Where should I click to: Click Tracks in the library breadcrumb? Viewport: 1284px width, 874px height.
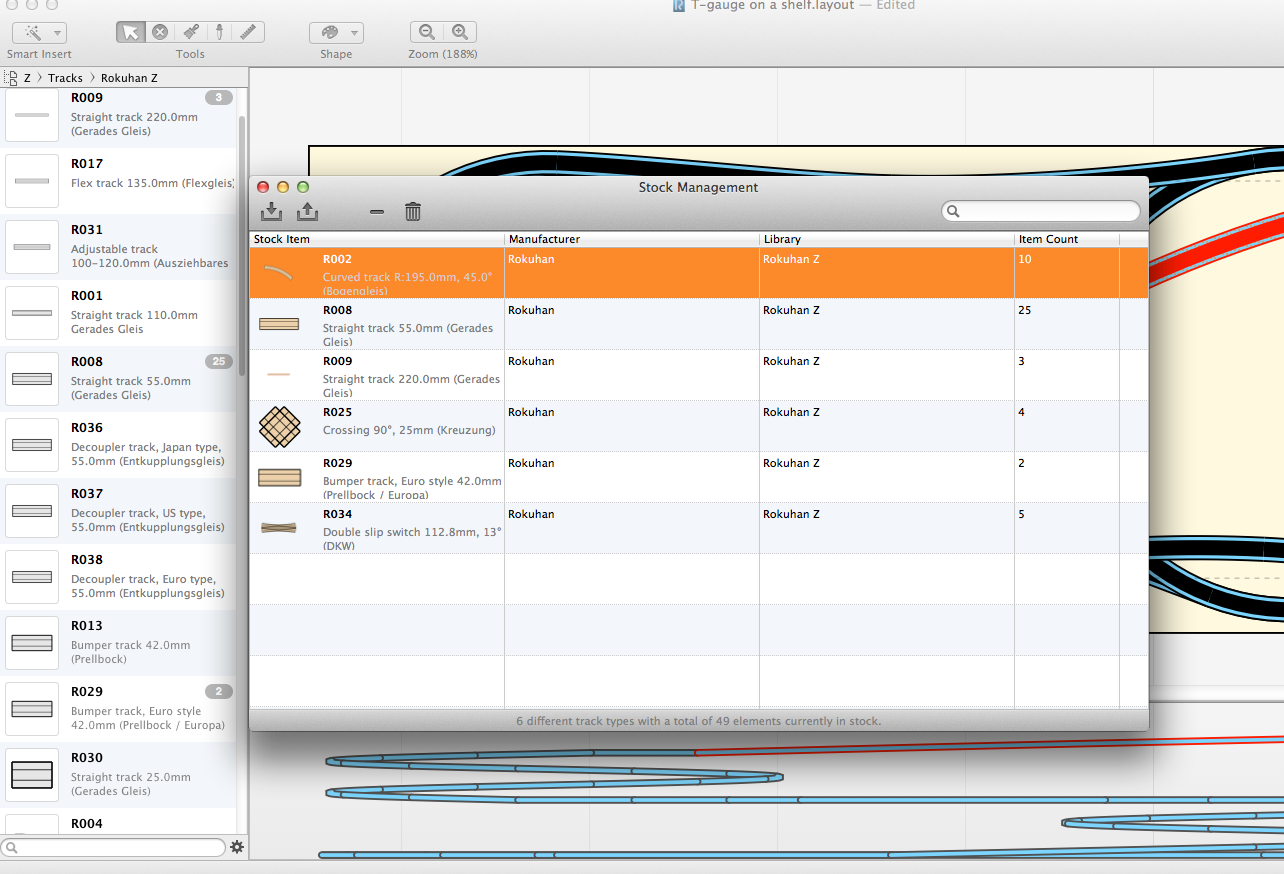[65, 78]
